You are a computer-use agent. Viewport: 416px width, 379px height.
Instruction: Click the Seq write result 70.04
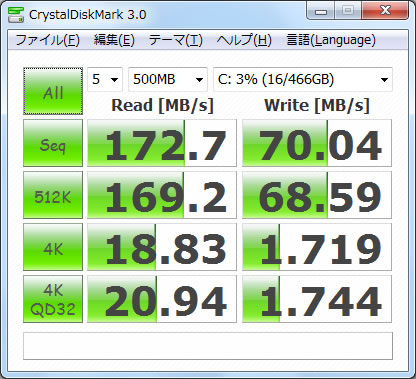[x=317, y=143]
